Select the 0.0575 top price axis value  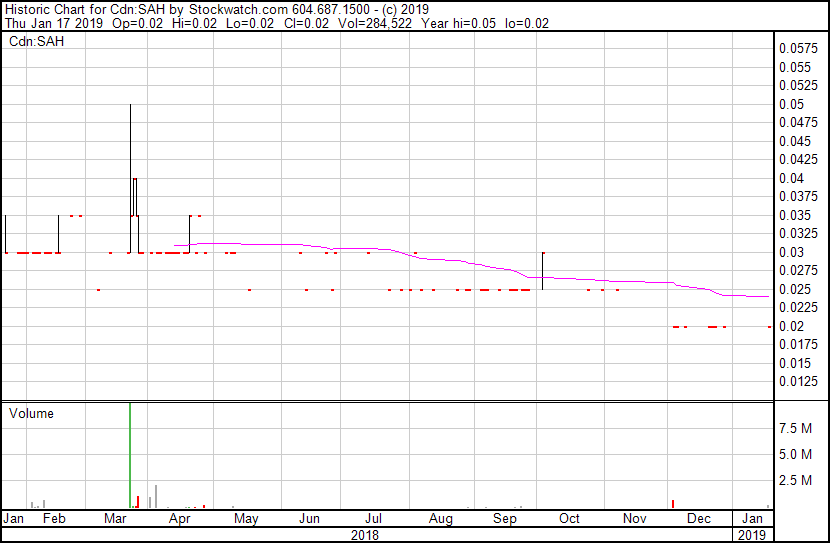(798, 48)
